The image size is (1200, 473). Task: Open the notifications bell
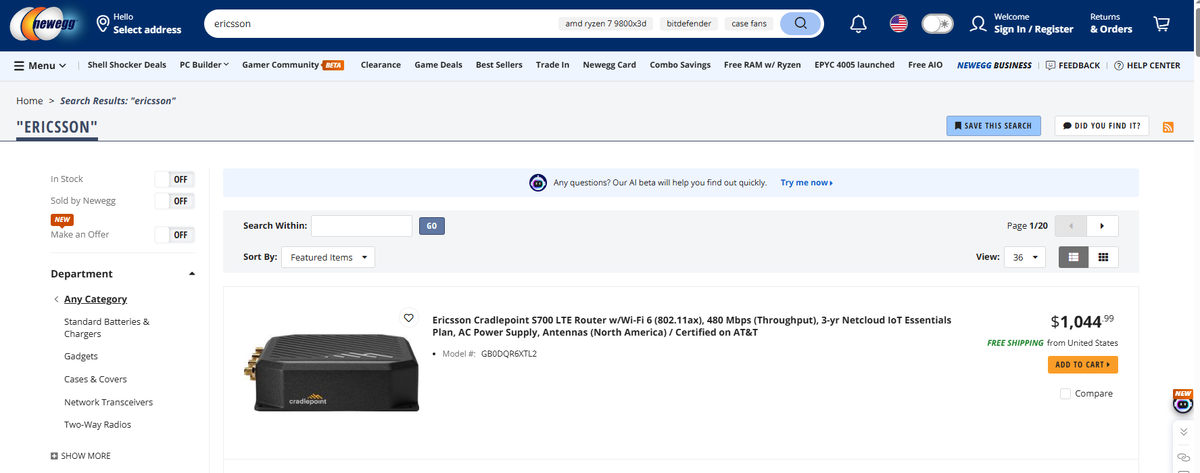point(857,23)
